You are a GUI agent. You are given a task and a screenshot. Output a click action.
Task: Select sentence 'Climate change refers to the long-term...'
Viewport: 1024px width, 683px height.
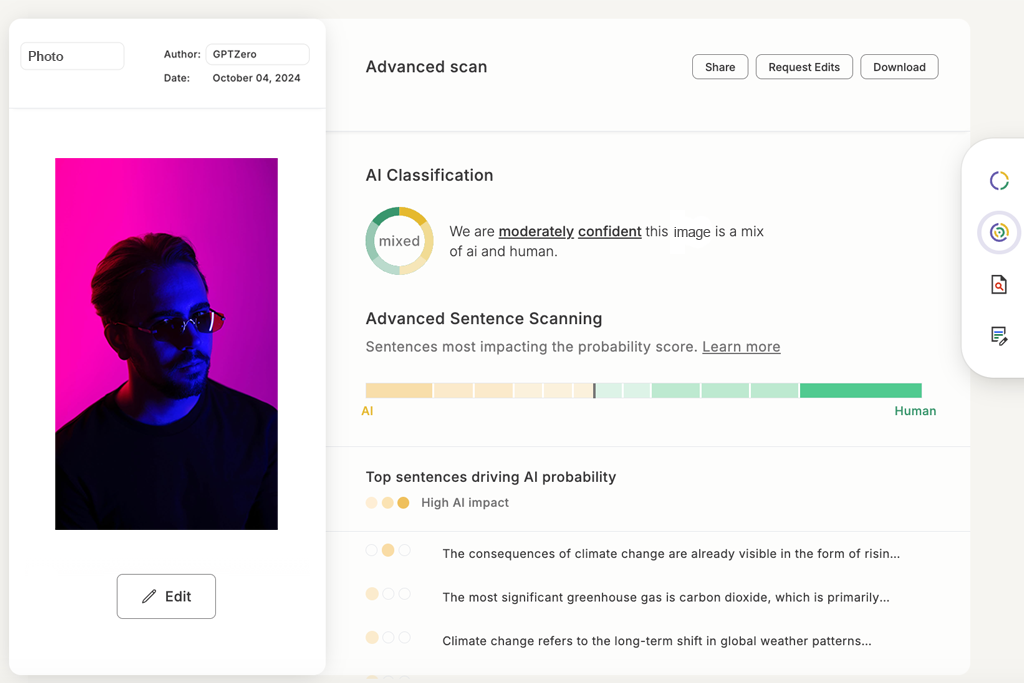click(x=656, y=641)
